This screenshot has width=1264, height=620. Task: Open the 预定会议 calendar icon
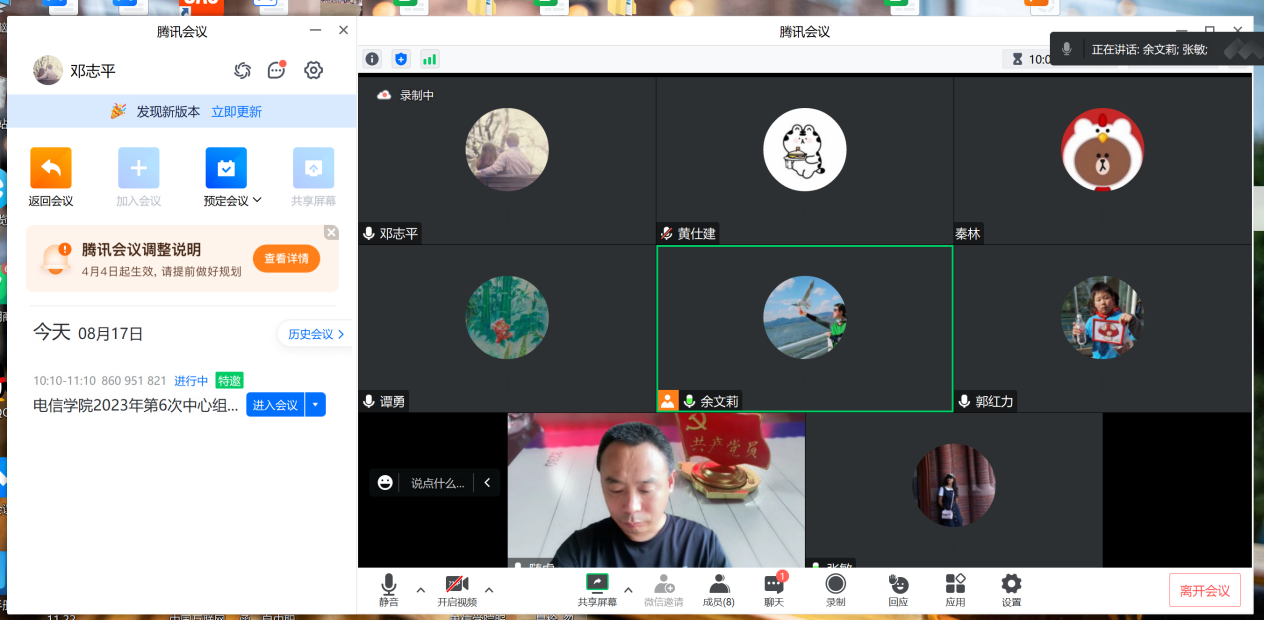tap(226, 168)
